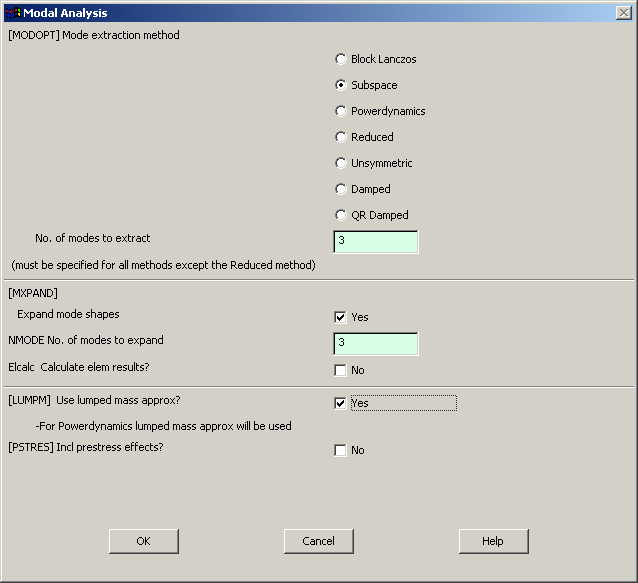Open the Help button
This screenshot has width=638, height=583.
point(493,541)
